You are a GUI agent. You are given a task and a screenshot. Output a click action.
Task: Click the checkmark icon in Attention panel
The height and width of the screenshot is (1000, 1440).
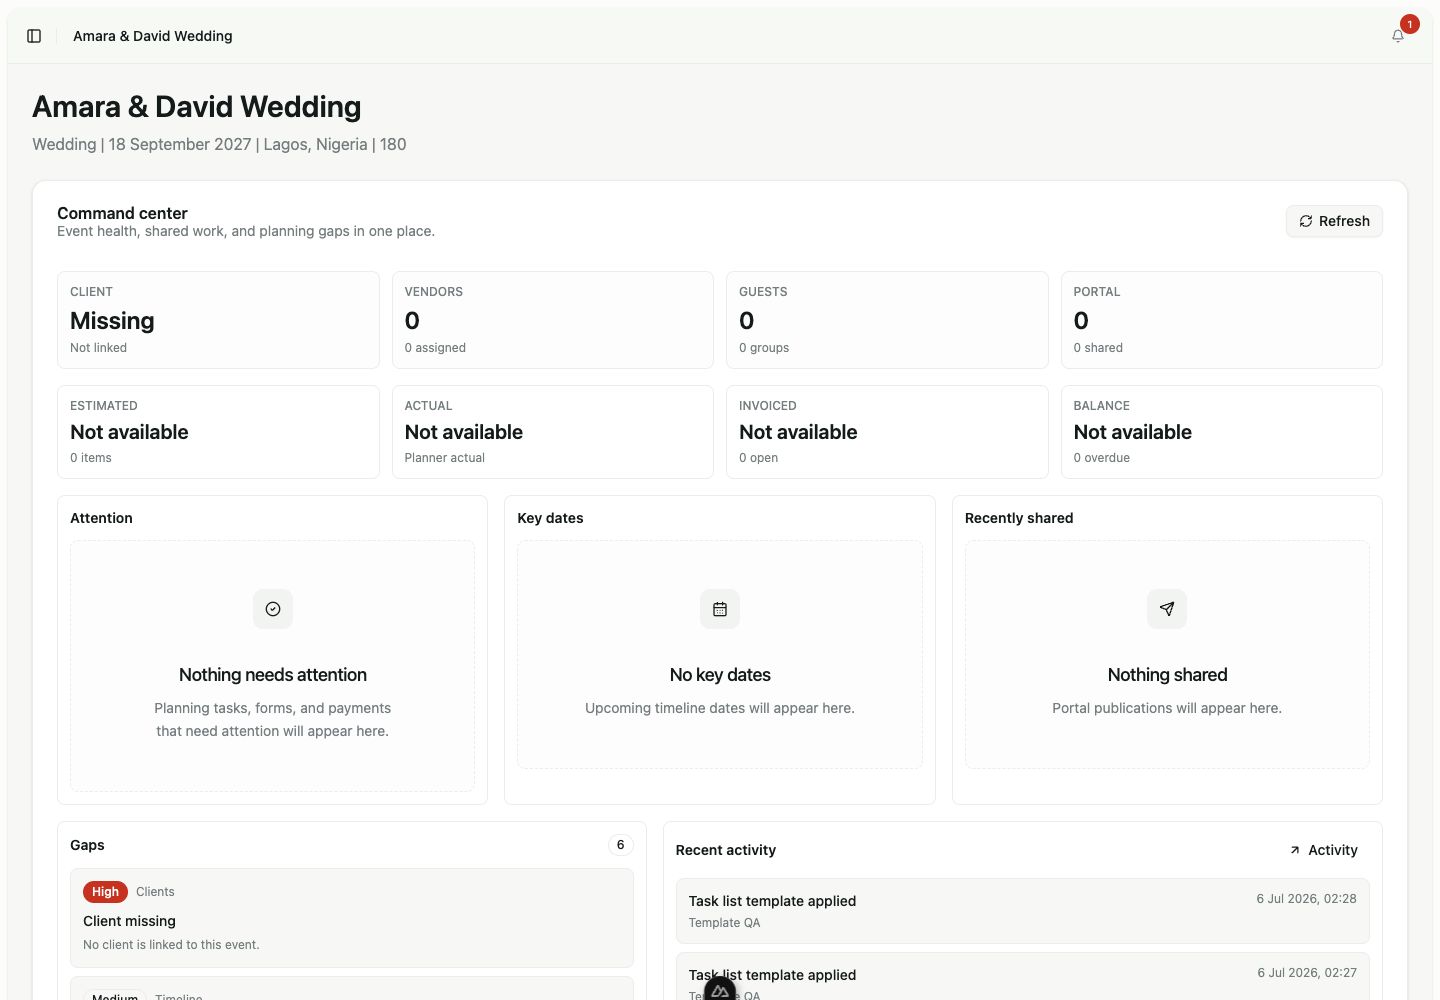click(273, 609)
